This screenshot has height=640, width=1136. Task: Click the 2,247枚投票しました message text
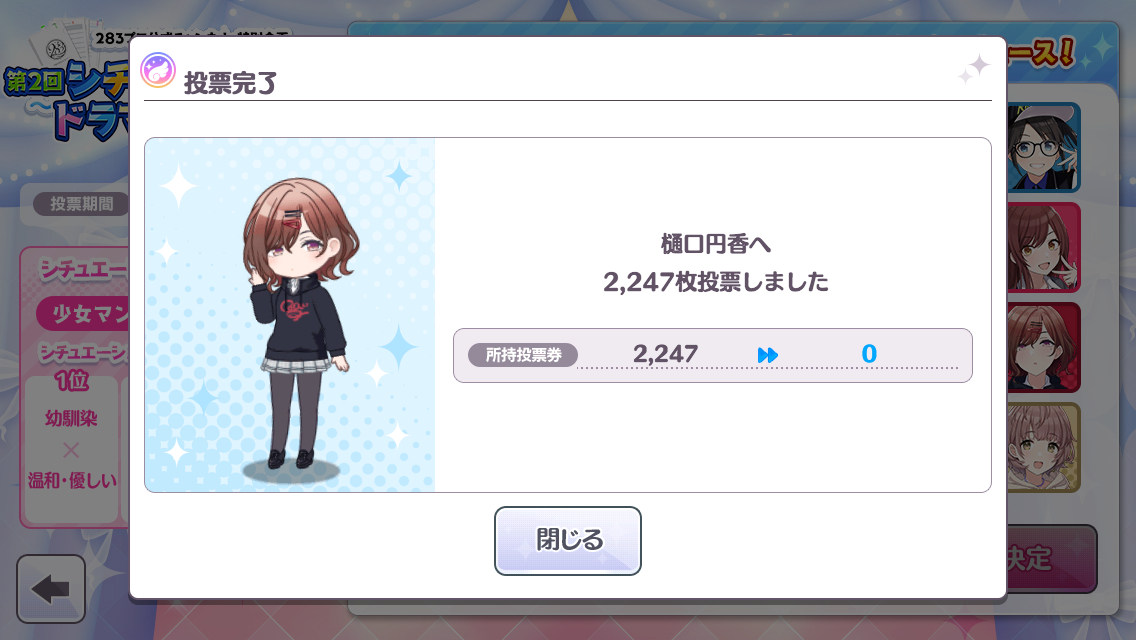pyautogui.click(x=715, y=282)
